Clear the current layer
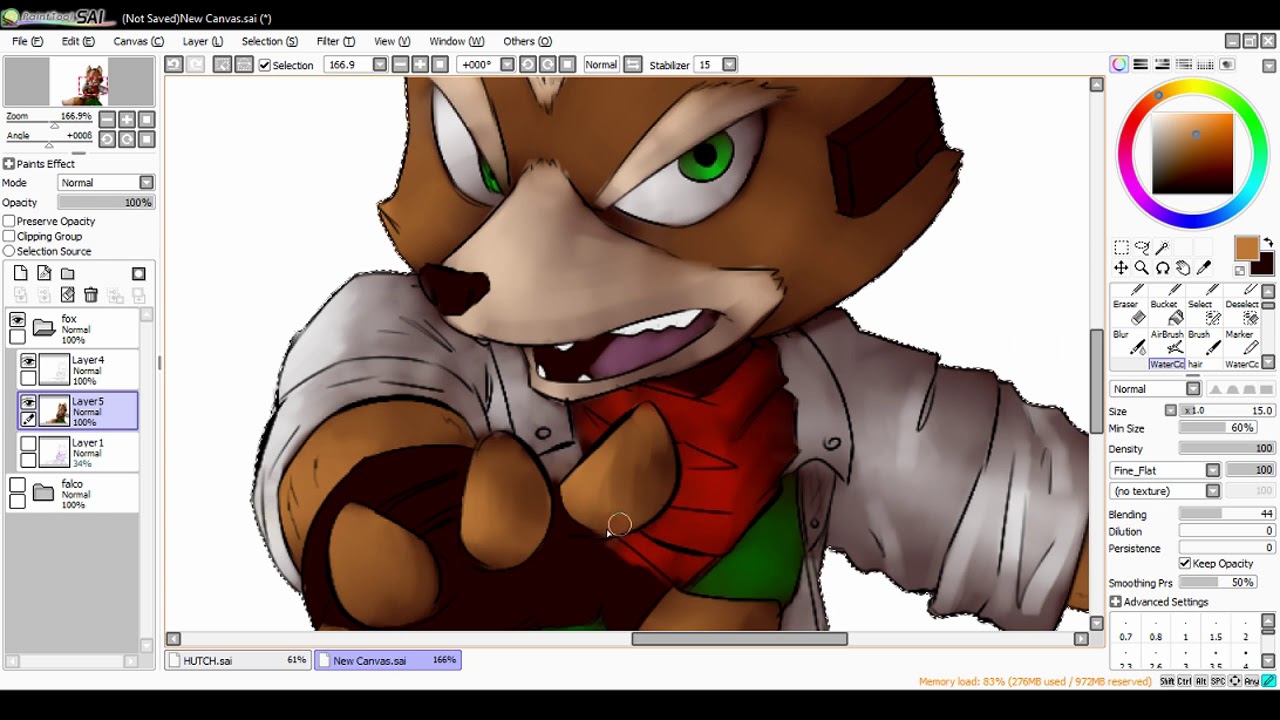Image resolution: width=1280 pixels, height=720 pixels. 67,295
